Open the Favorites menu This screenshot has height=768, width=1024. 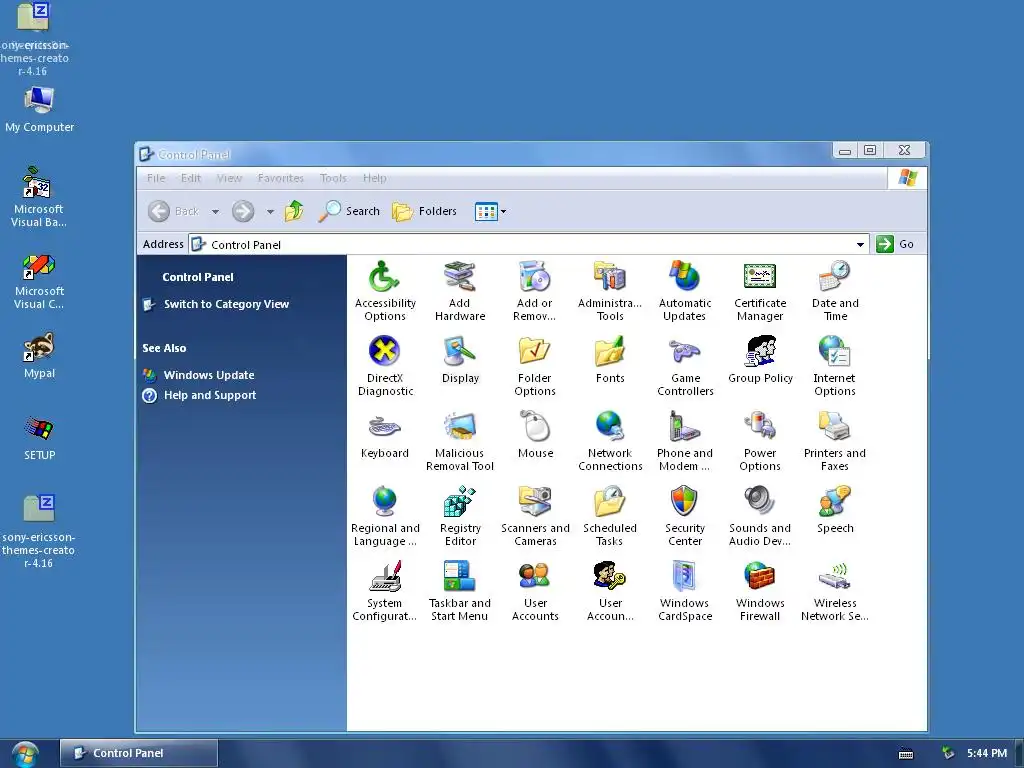click(281, 178)
